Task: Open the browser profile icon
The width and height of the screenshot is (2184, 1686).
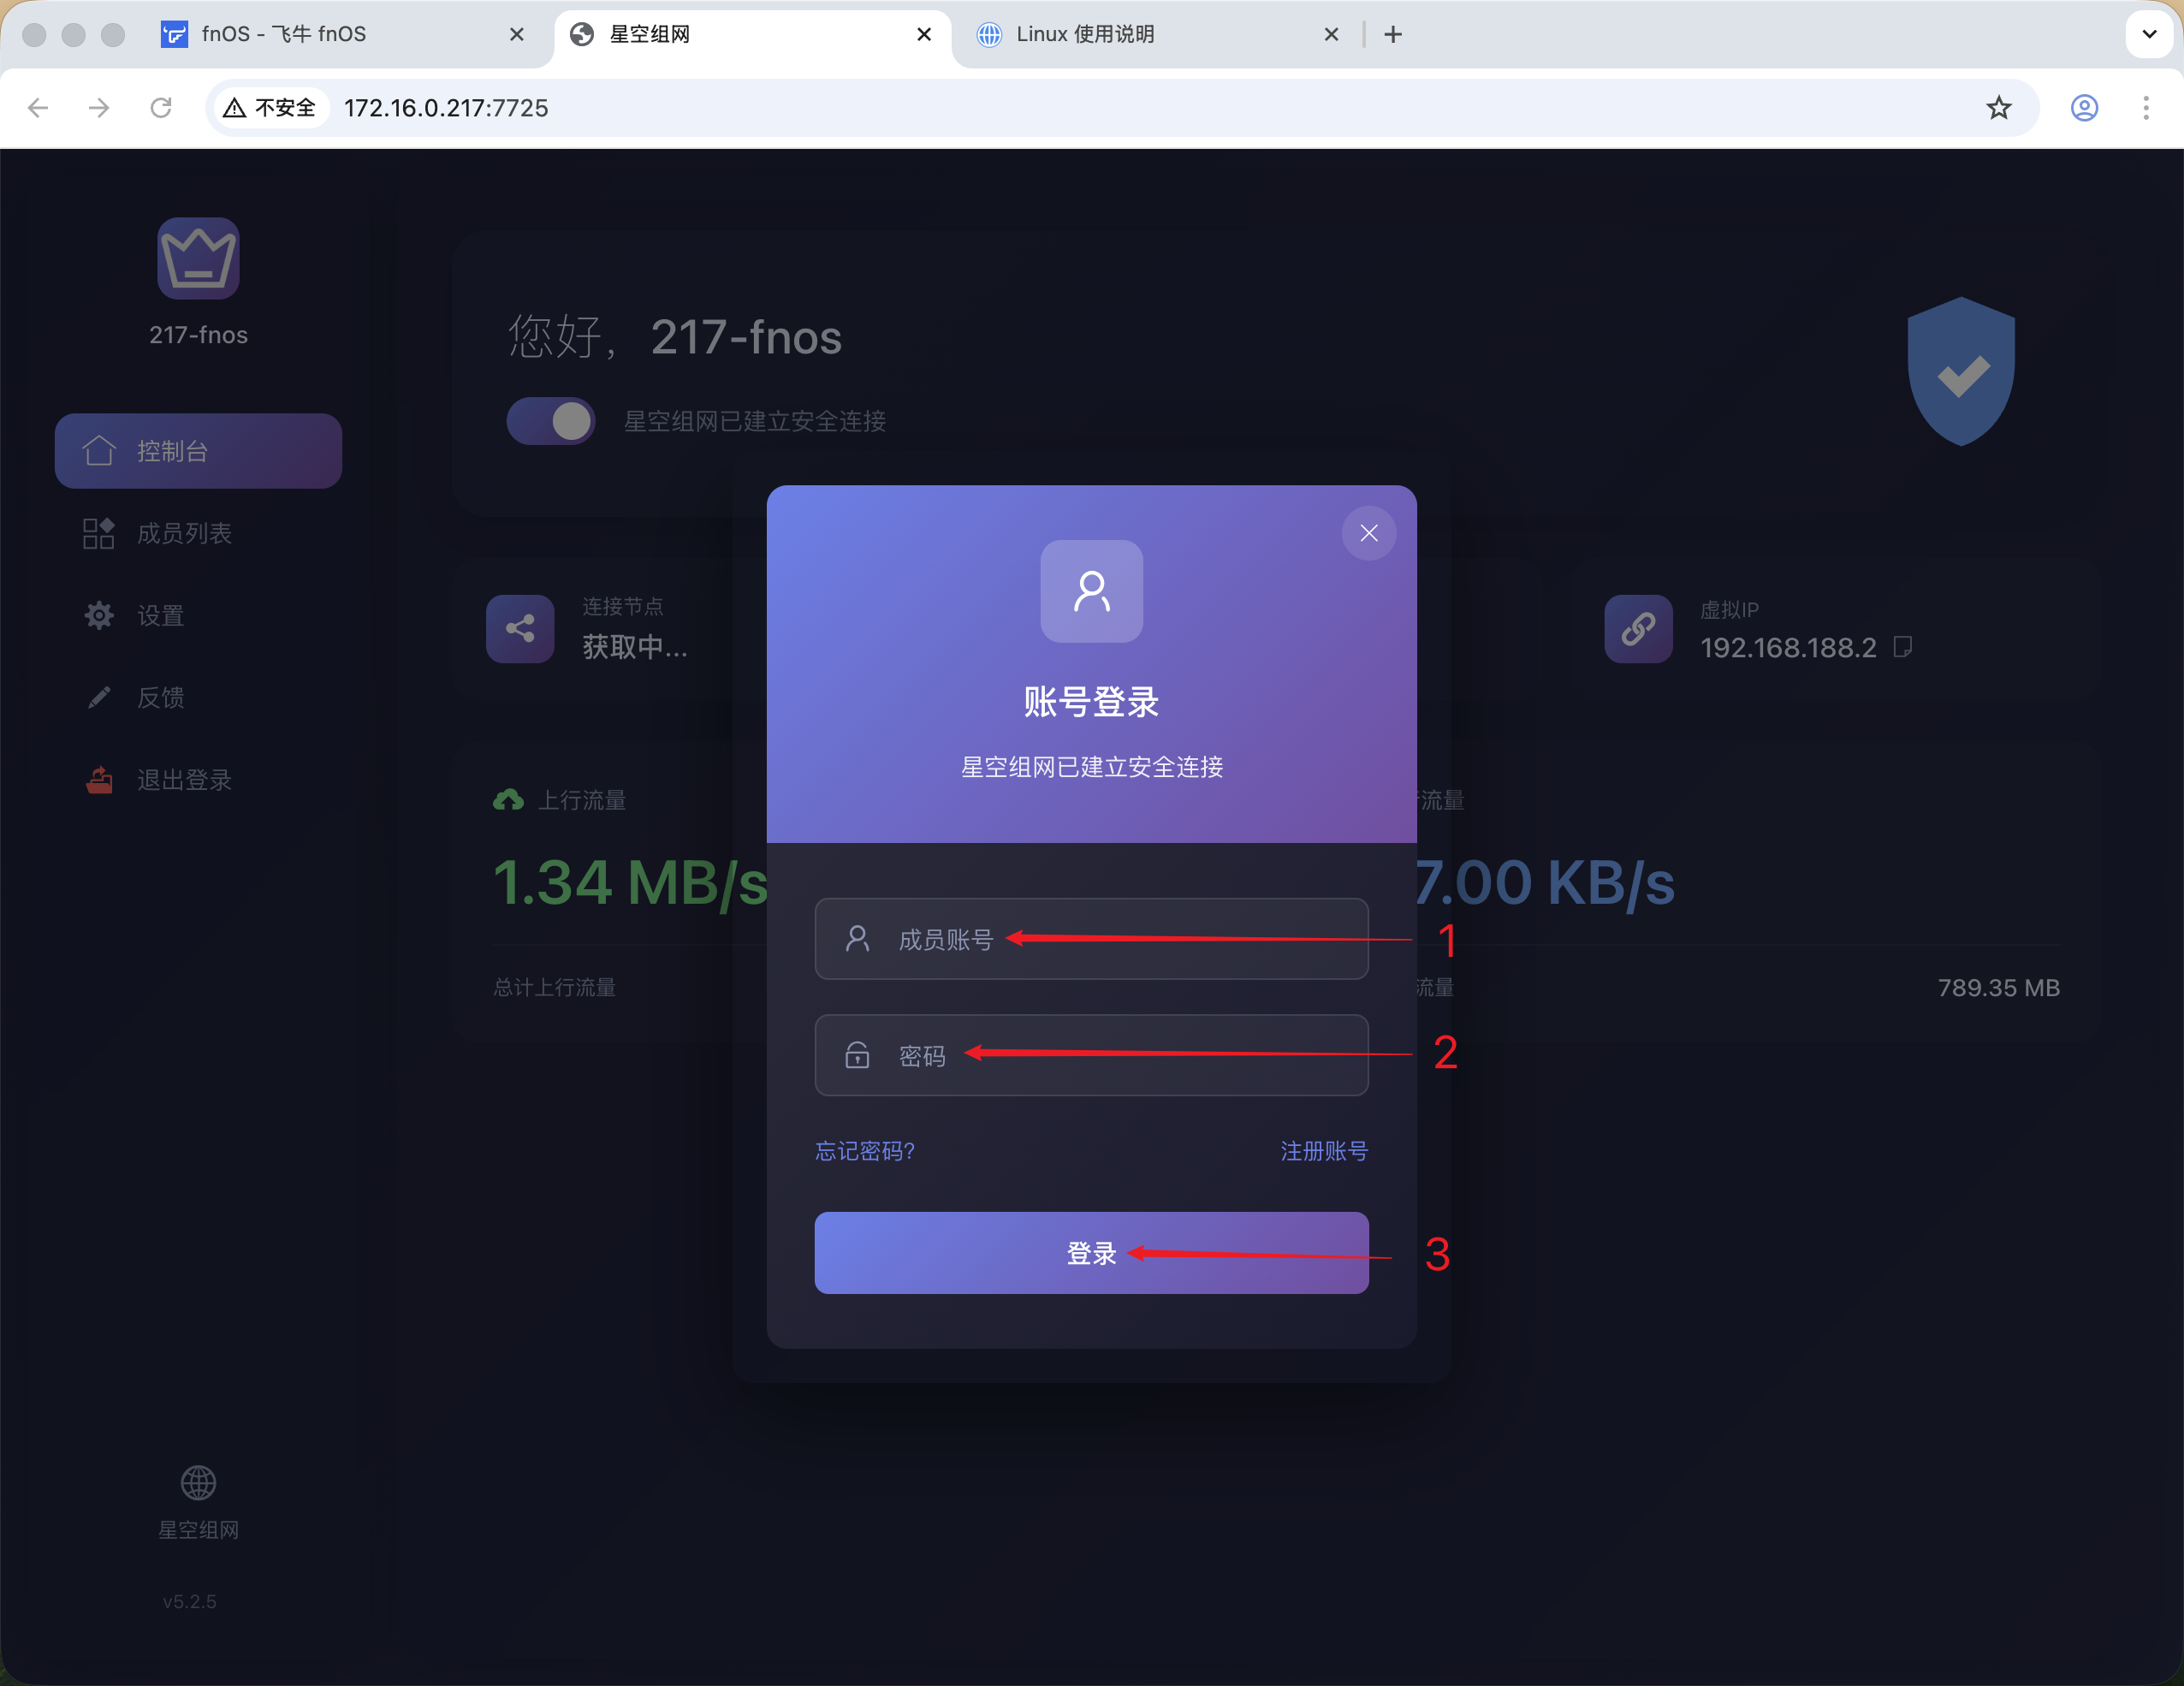Action: 2083,108
